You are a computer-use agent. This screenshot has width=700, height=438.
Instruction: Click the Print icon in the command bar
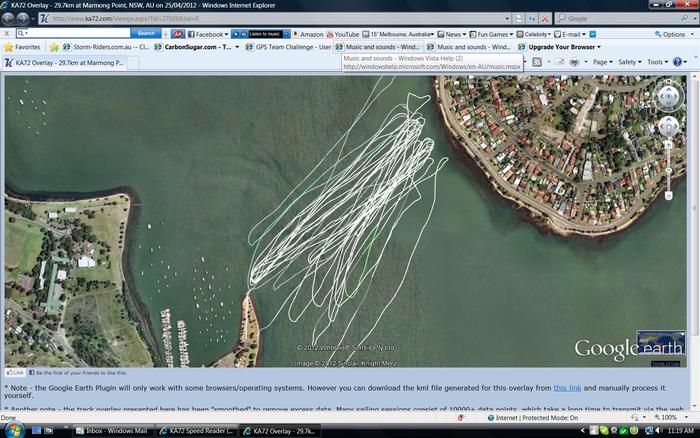tap(574, 62)
